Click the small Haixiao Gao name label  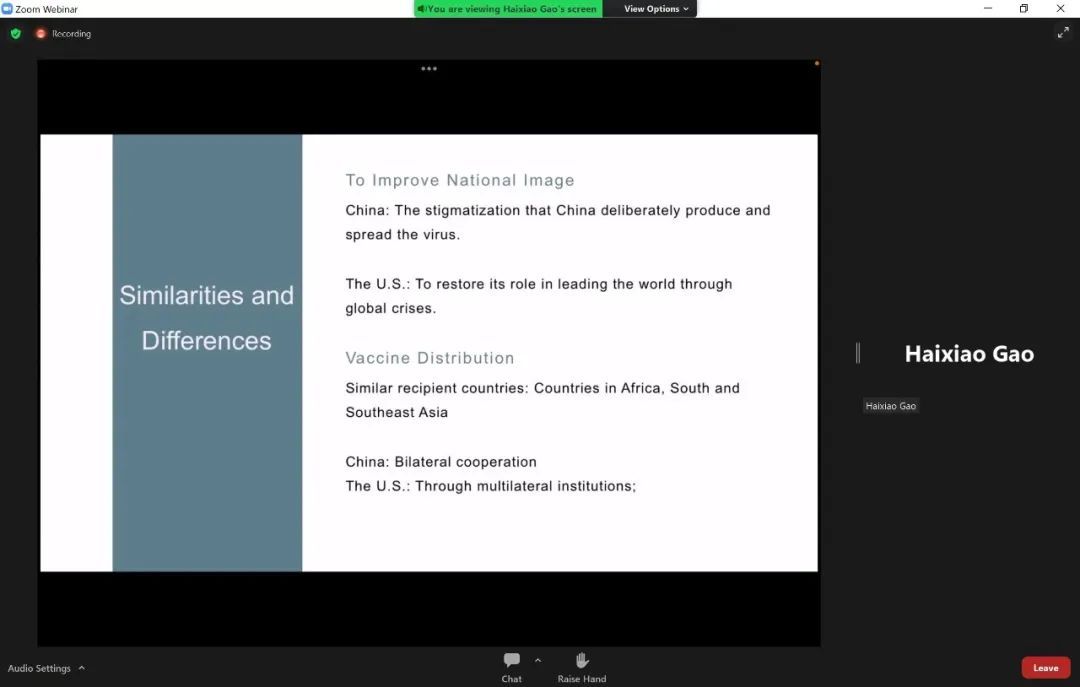coord(891,406)
